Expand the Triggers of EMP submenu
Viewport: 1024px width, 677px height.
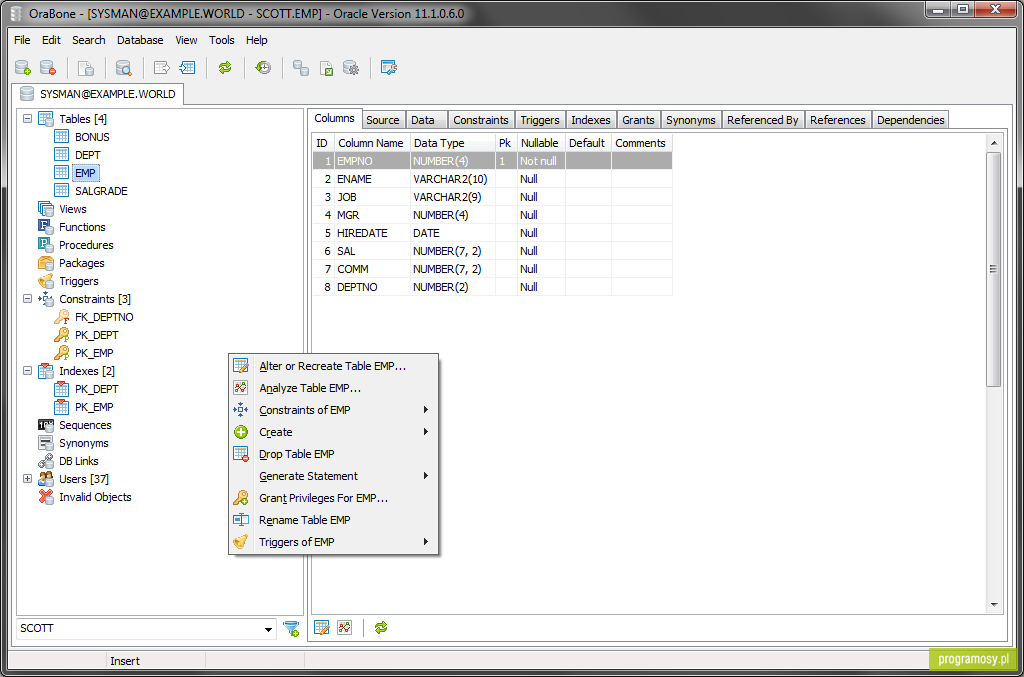426,542
